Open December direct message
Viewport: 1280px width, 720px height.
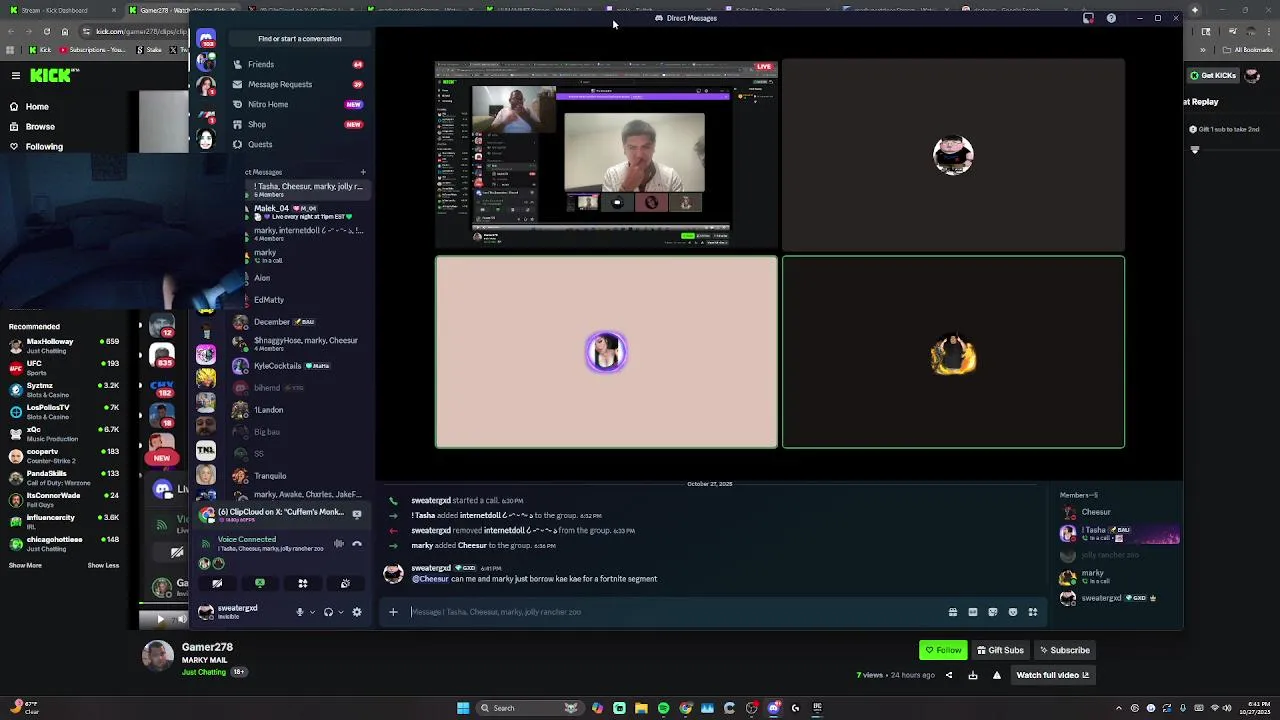[x=300, y=322]
